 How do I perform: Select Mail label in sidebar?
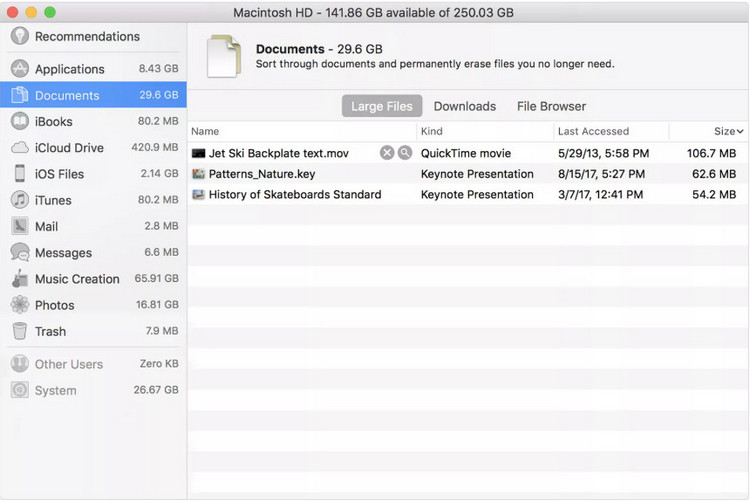[x=46, y=226]
